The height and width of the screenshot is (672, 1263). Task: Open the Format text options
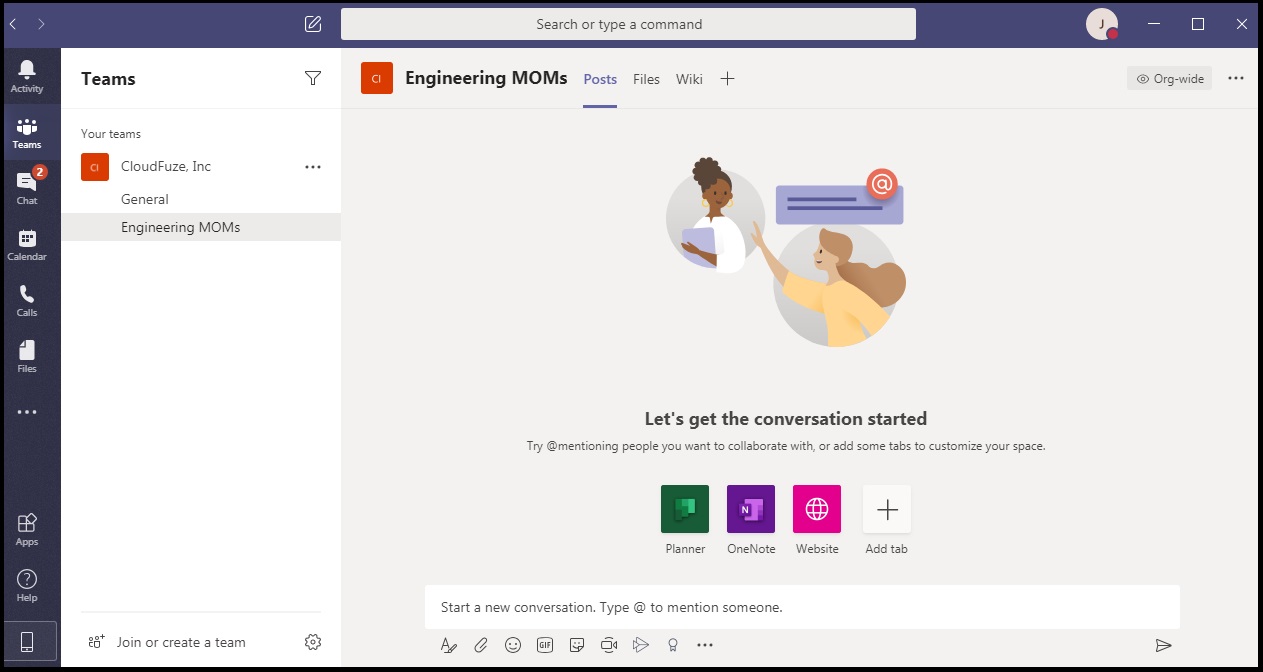pos(449,645)
